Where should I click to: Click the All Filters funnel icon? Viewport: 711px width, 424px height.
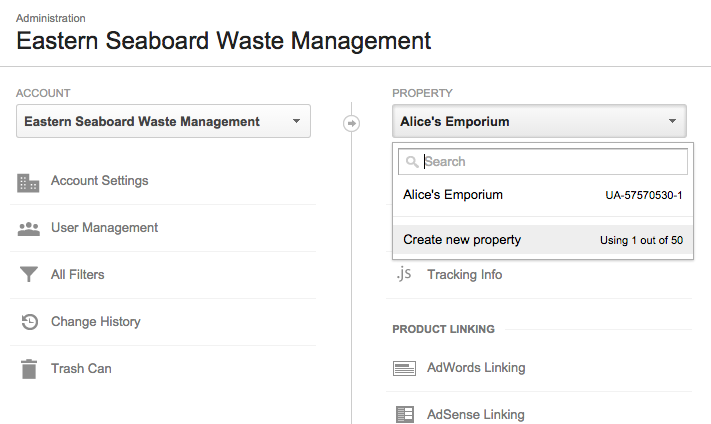tap(29, 274)
